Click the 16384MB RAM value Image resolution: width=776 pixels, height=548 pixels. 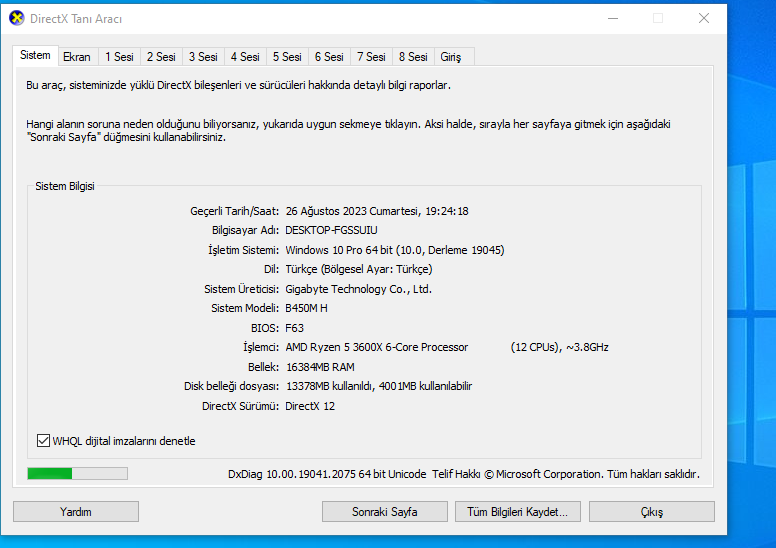pos(320,367)
